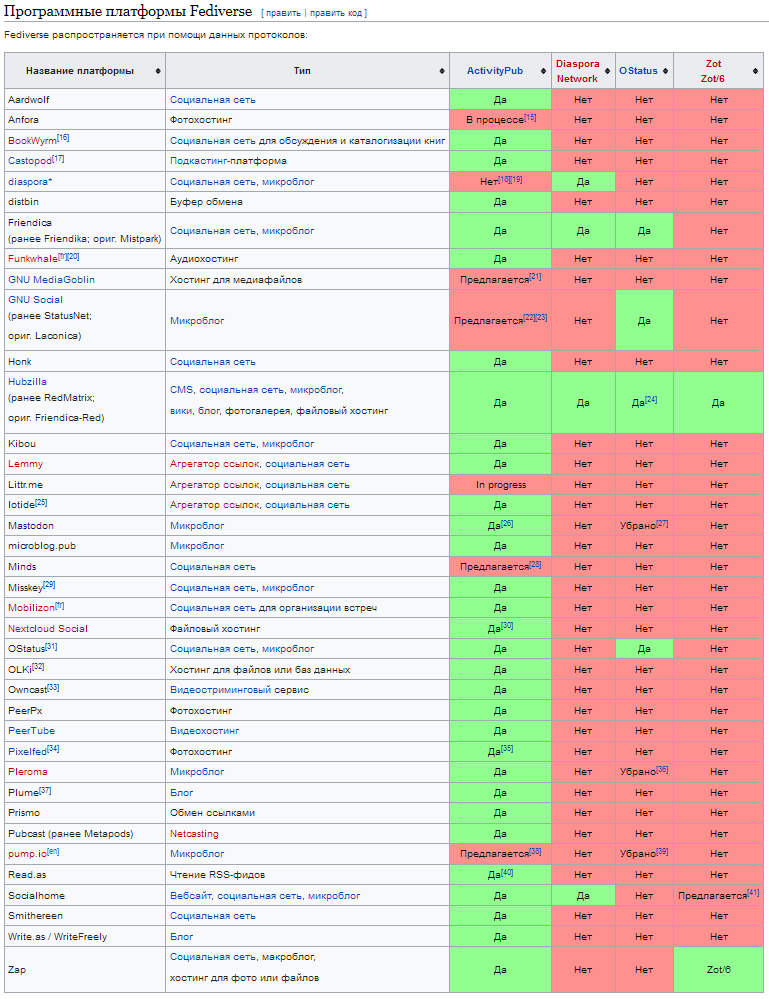Click the PeerTube platform link
769x999 pixels.
point(31,731)
